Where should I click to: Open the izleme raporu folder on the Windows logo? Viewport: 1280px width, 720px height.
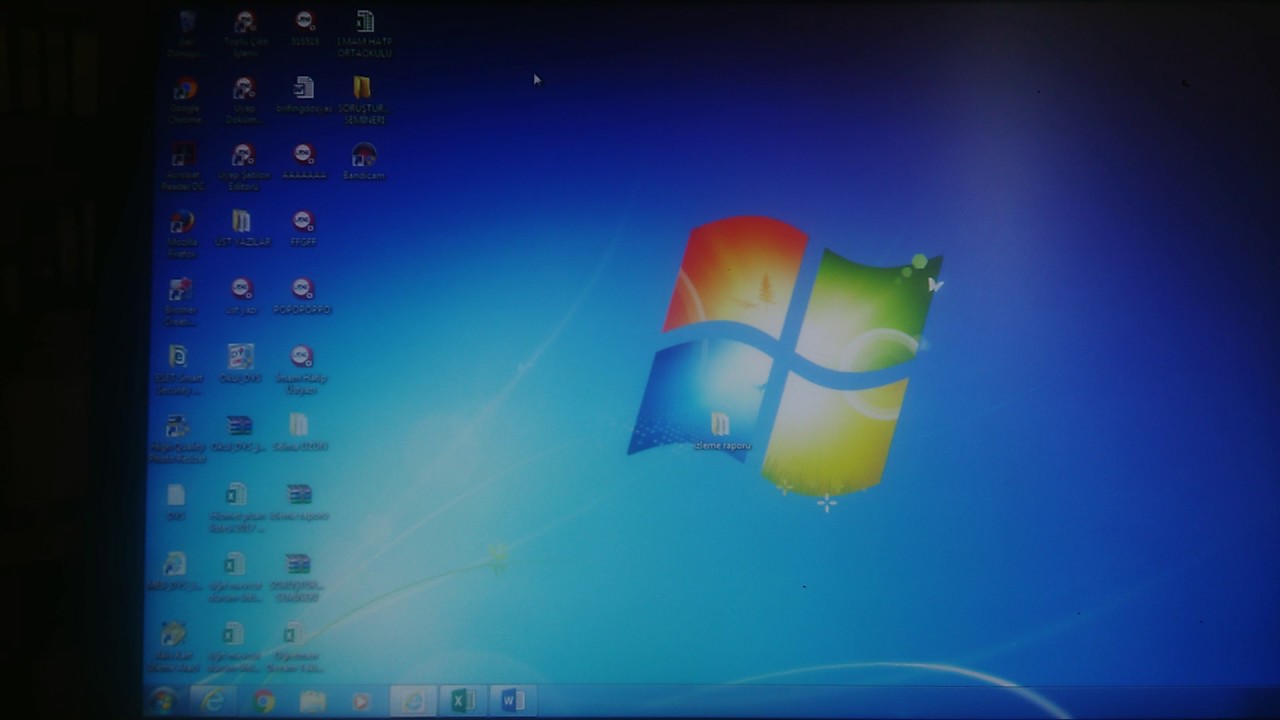coord(722,431)
